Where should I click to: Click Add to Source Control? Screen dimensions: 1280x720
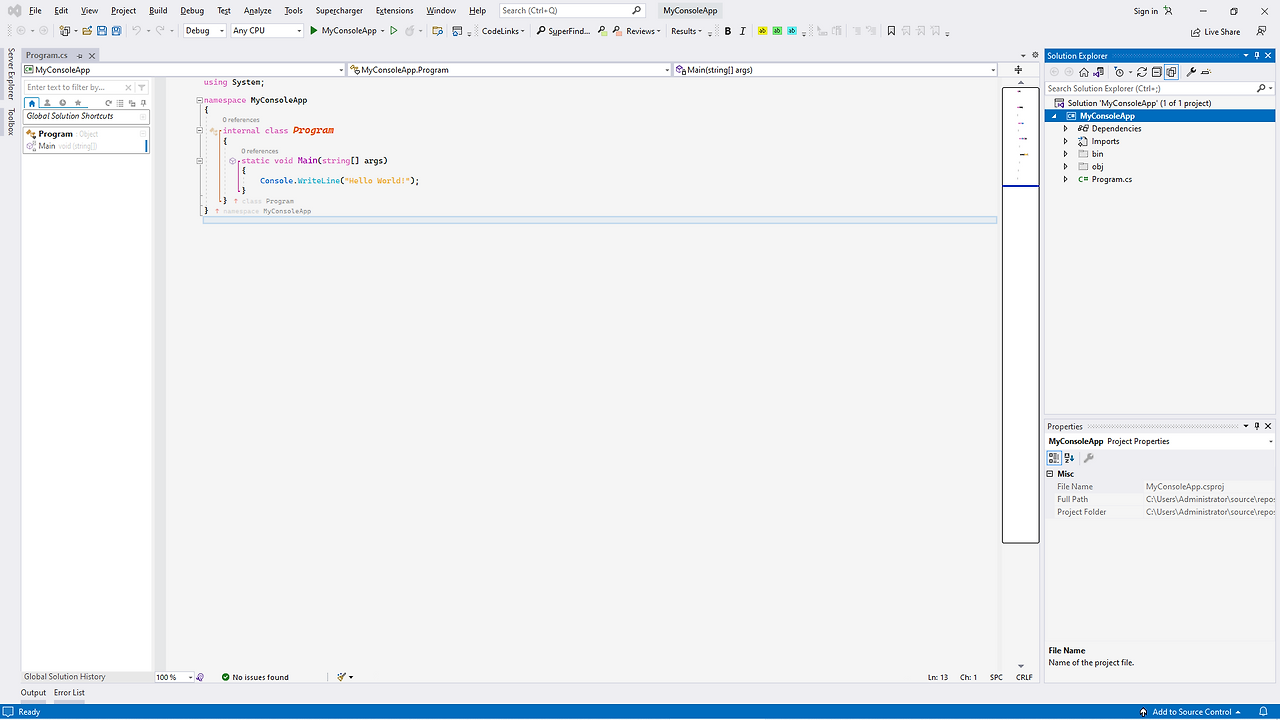pyautogui.click(x=1190, y=711)
